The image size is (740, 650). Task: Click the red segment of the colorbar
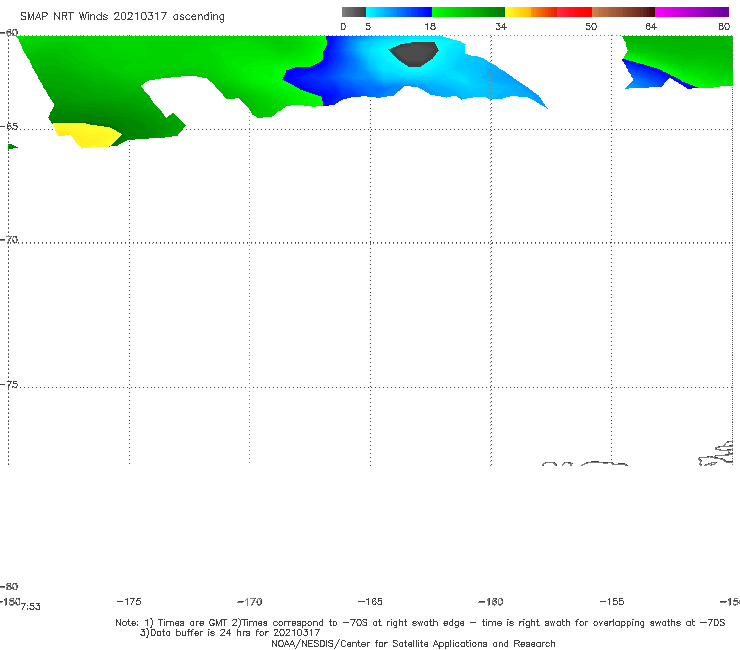point(574,12)
